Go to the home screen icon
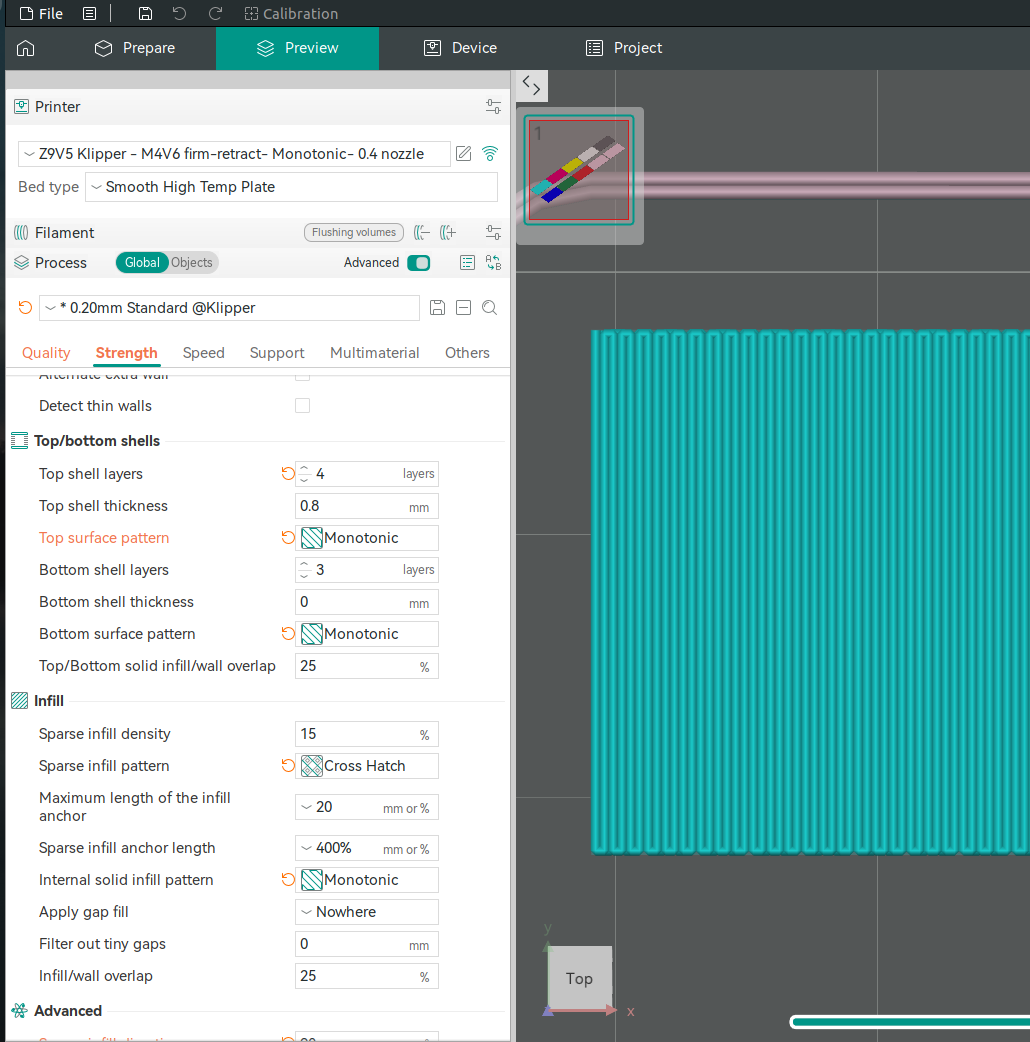Viewport: 1030px width, 1042px height. [25, 48]
